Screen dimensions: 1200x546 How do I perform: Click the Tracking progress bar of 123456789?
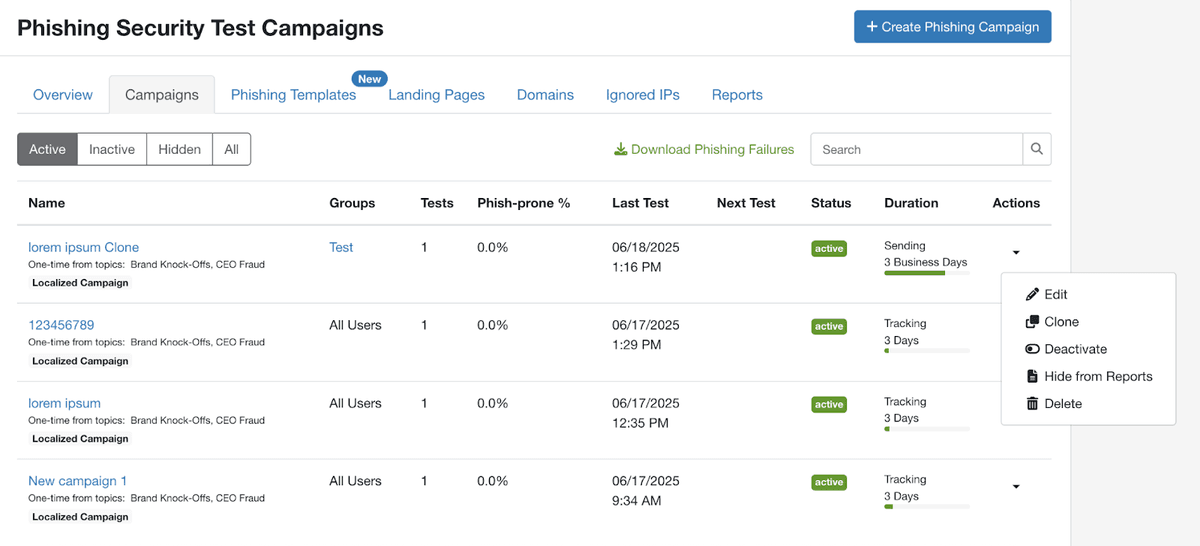click(x=927, y=351)
